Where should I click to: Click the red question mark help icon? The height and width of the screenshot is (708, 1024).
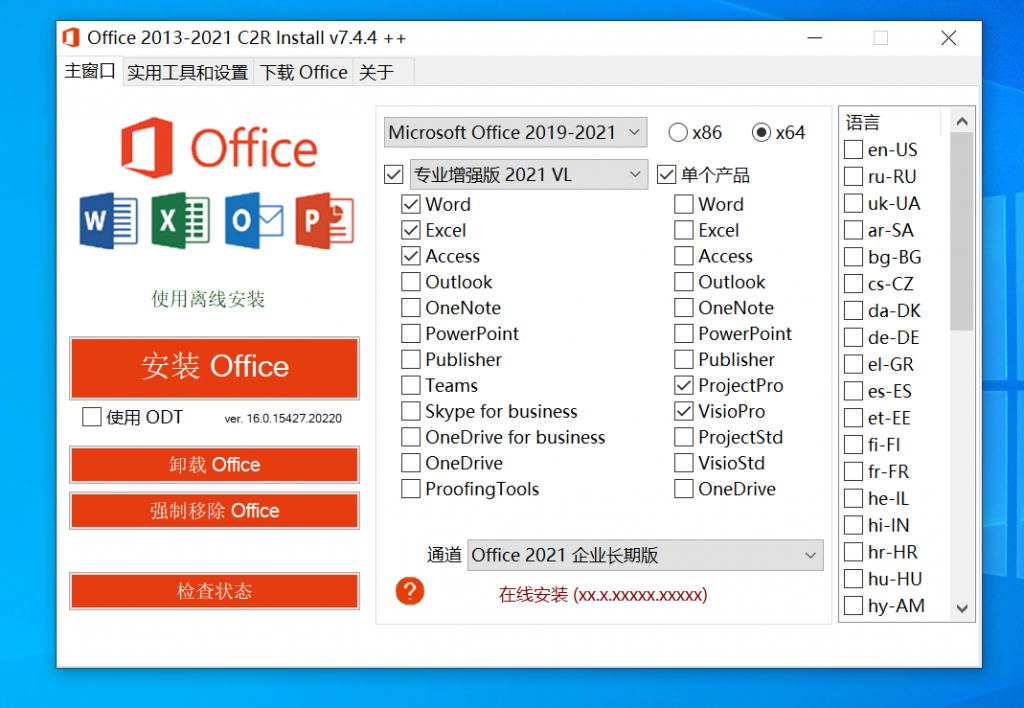(409, 591)
